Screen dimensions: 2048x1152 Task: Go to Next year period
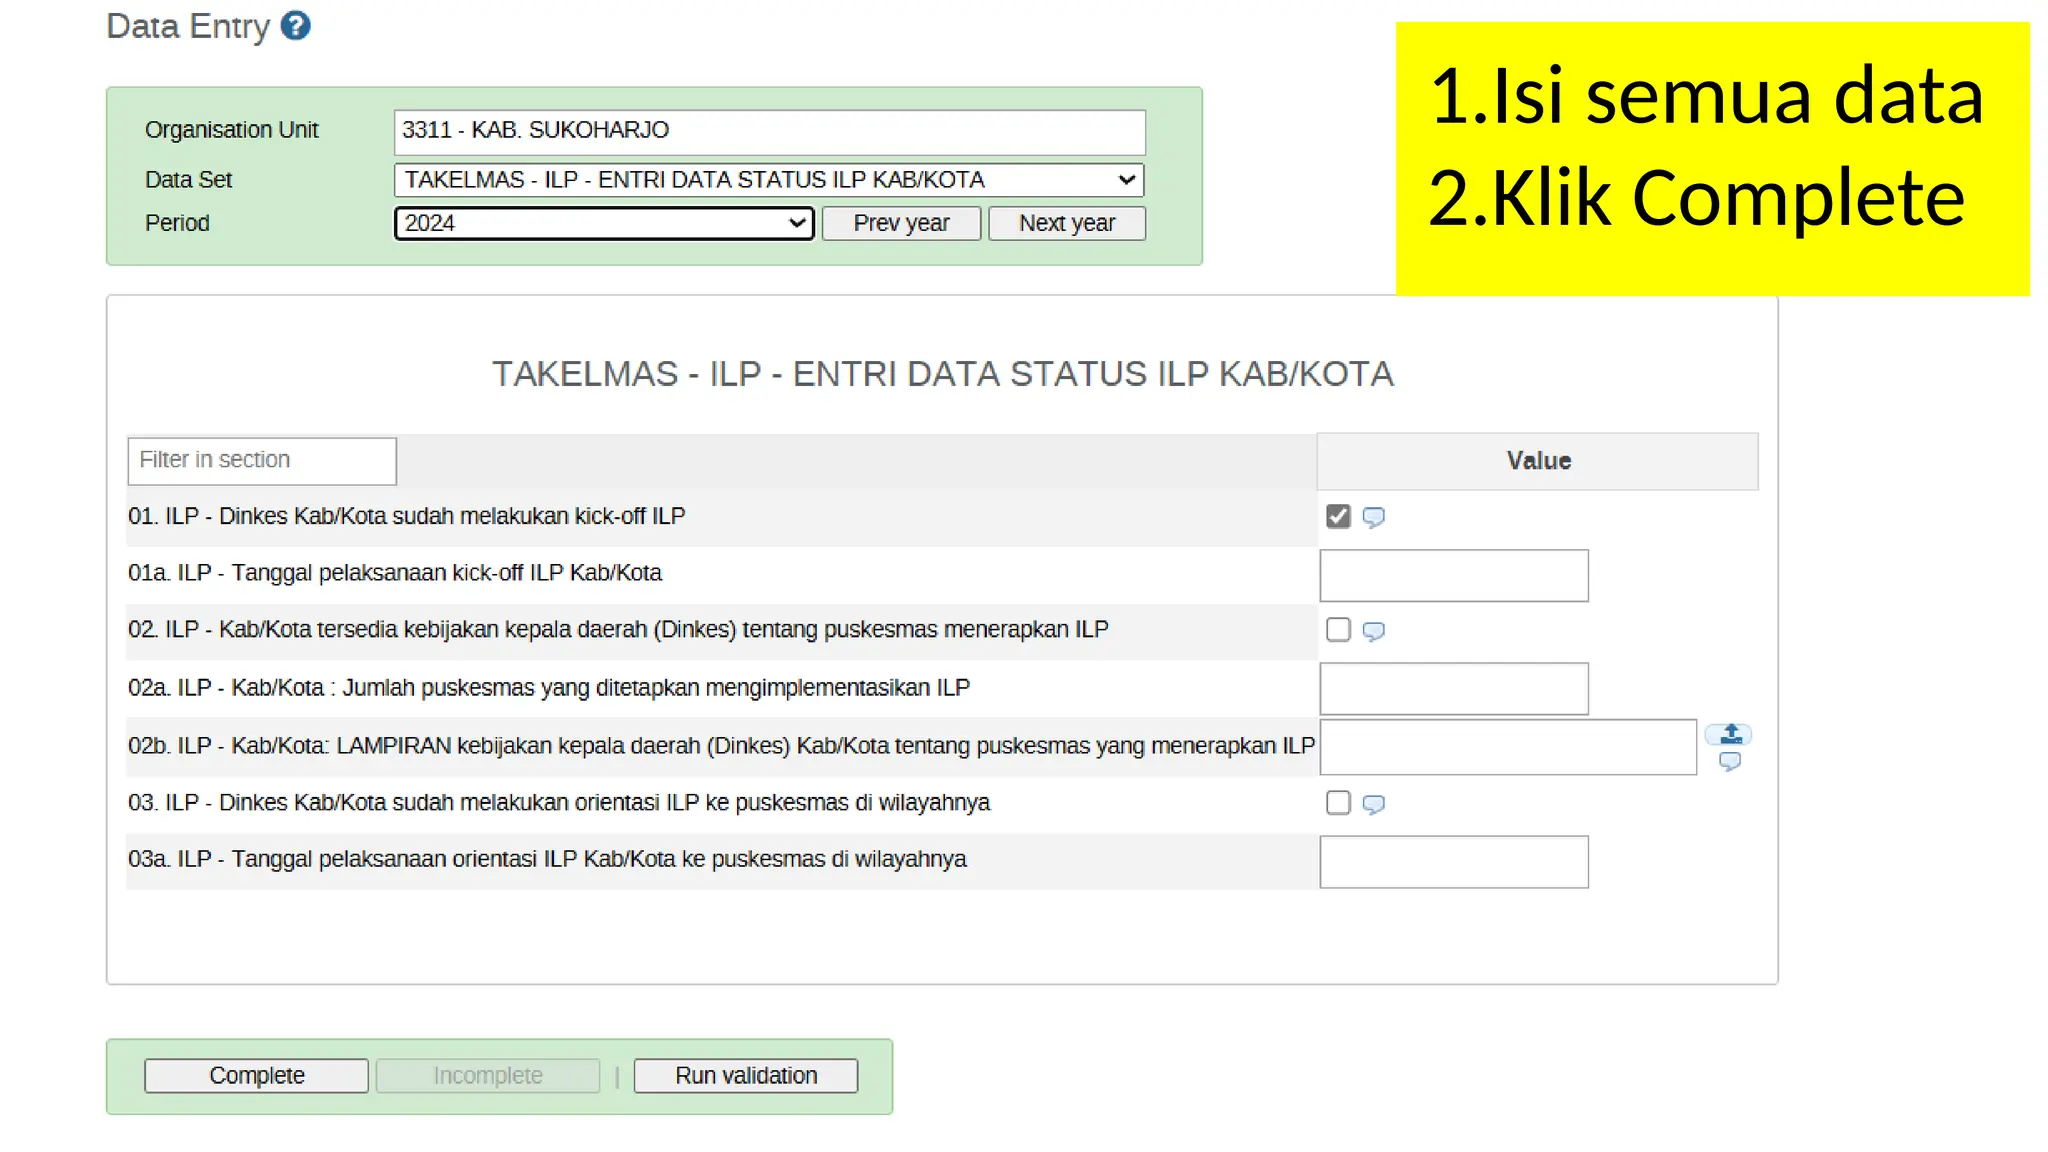1067,223
